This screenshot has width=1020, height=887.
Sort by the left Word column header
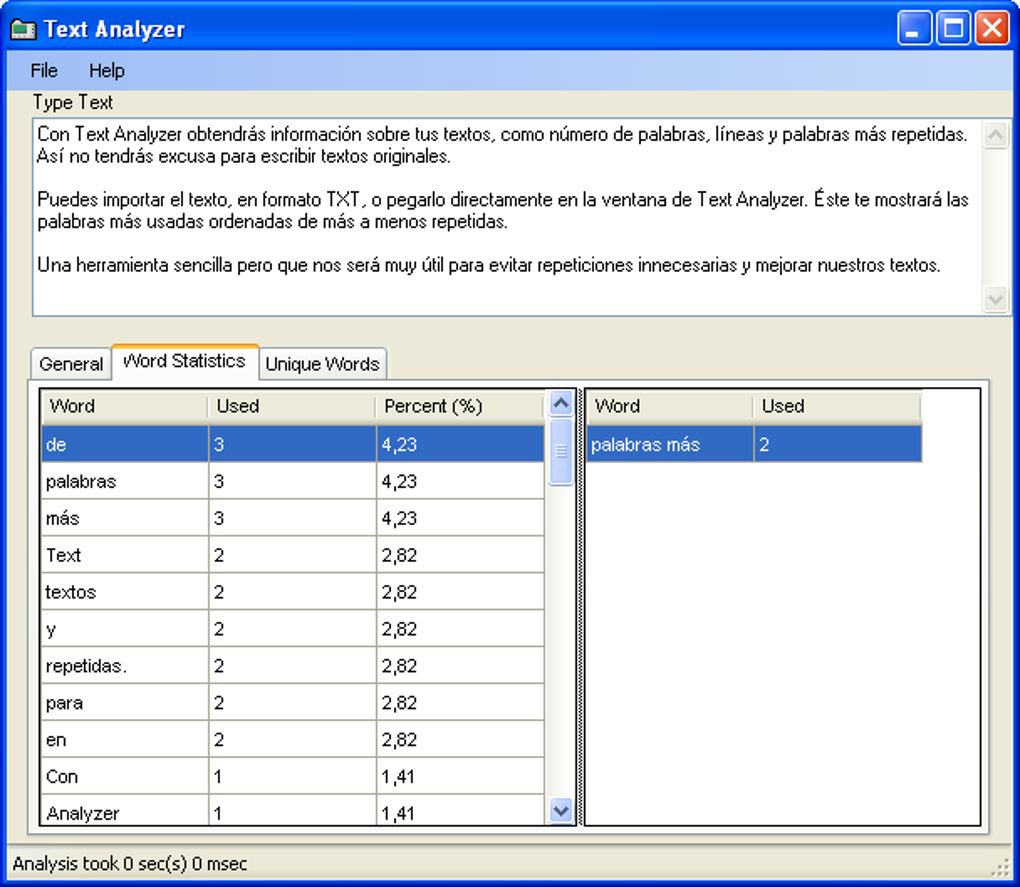tap(124, 406)
